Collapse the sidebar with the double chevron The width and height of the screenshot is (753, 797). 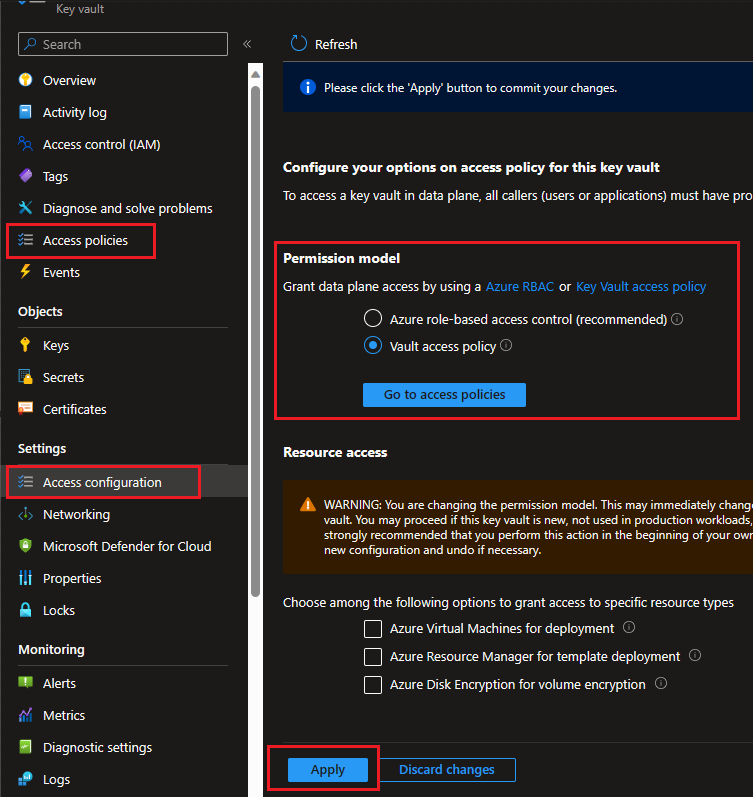[247, 44]
